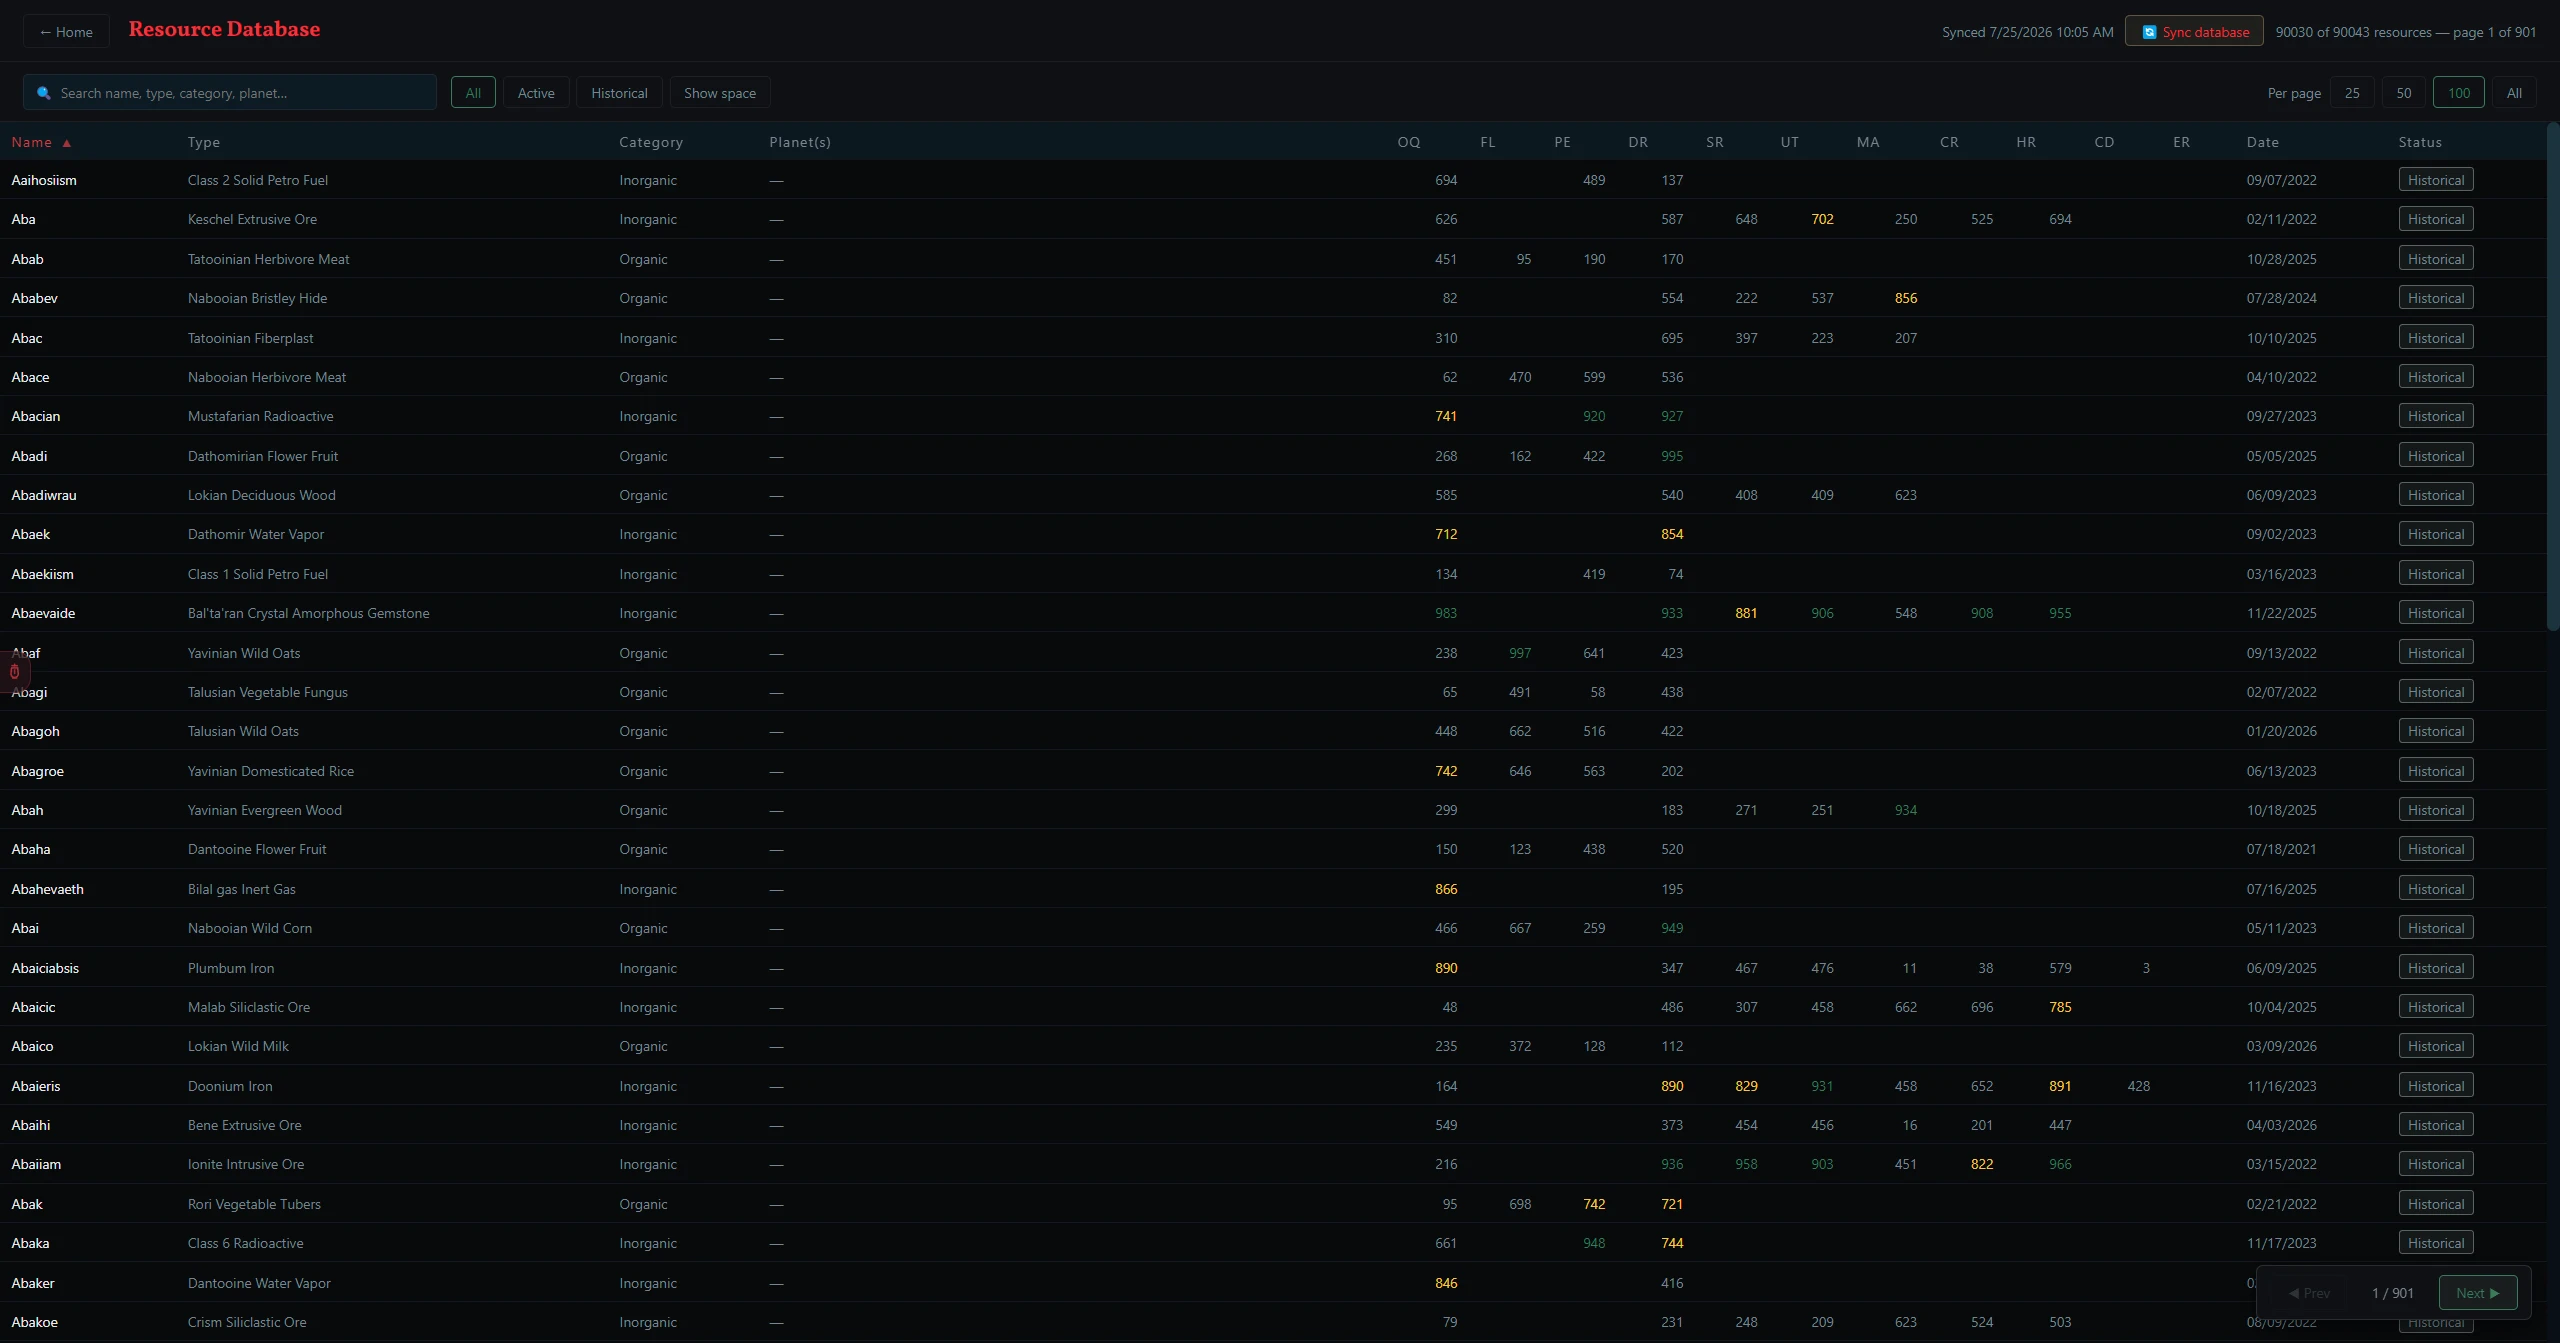This screenshot has height=1343, width=2560.
Task: Click date 09/07/2022 in Aaihosiism row
Action: coord(2281,180)
